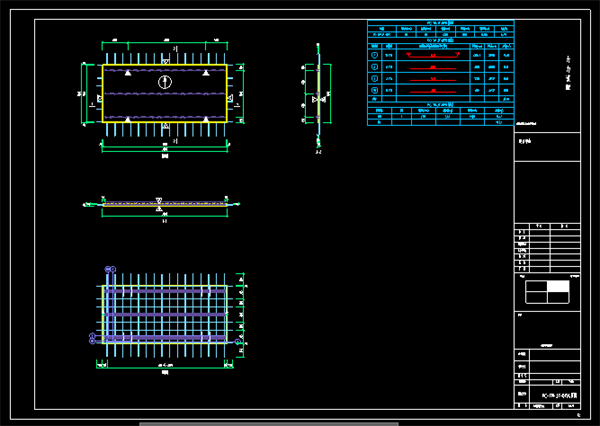Select the first circled number in the cyan rebar table

[x=375, y=55]
